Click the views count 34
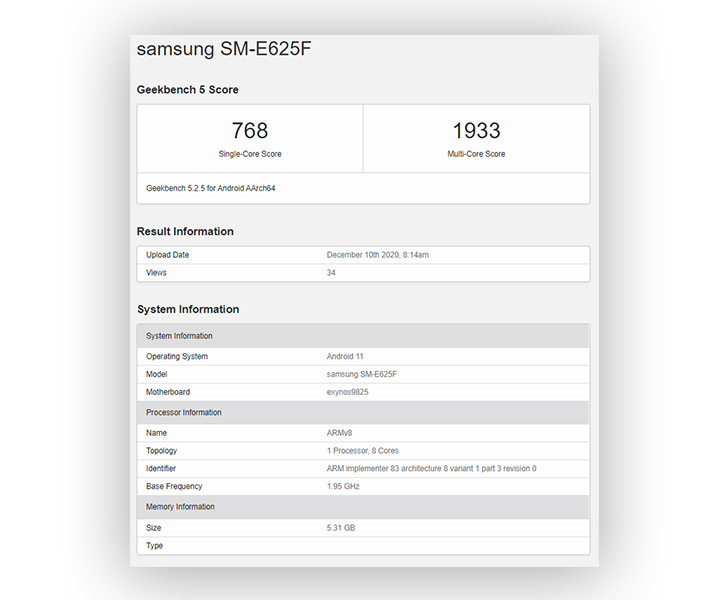728x600 pixels. pos(331,273)
